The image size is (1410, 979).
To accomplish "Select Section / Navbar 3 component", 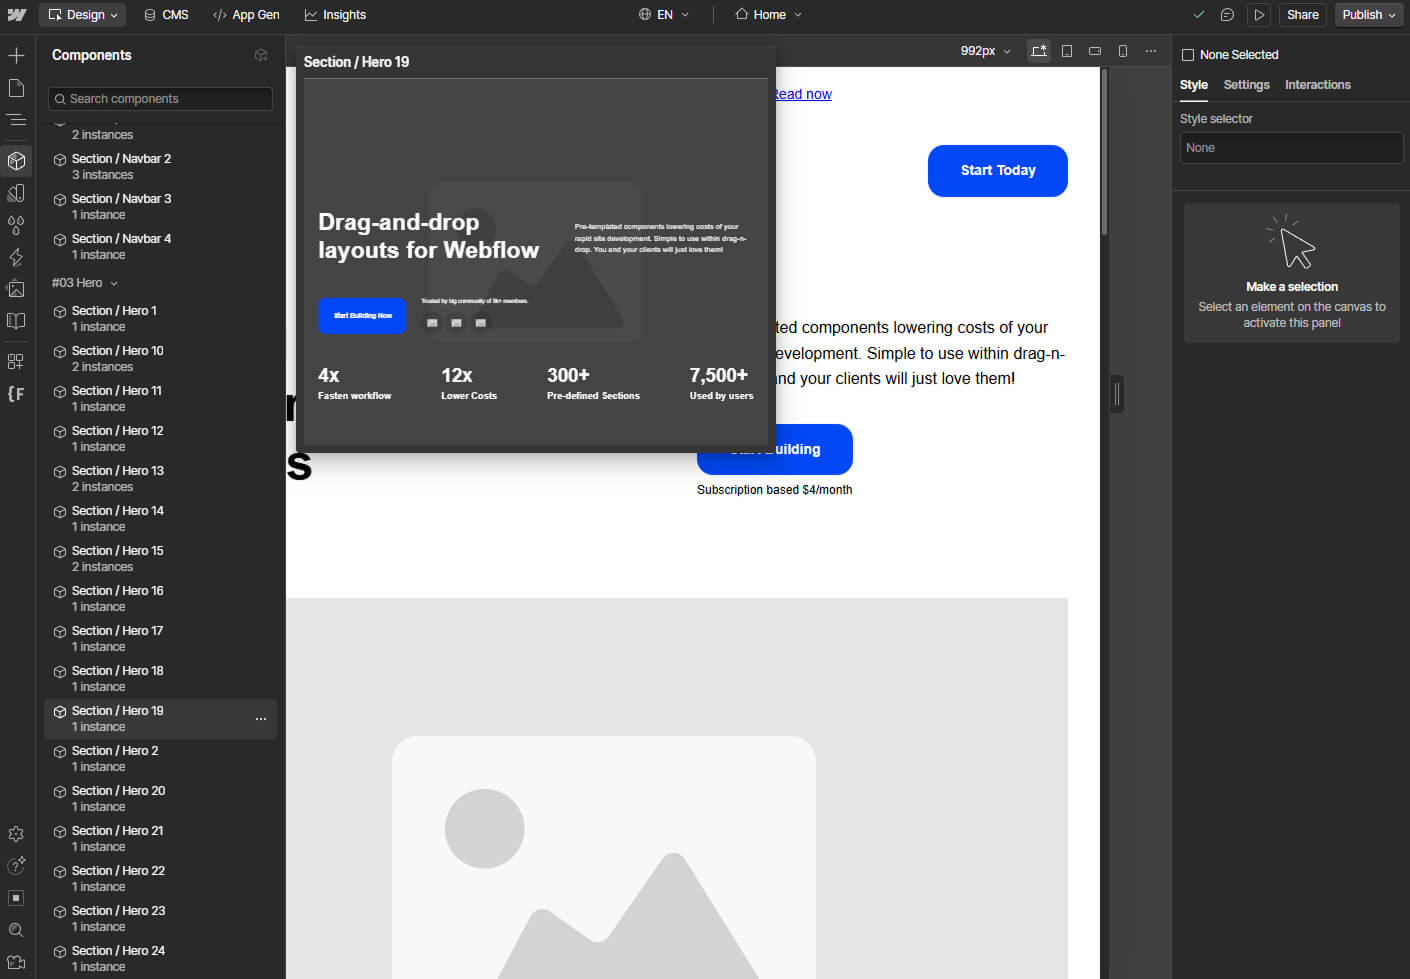I will coord(160,207).
